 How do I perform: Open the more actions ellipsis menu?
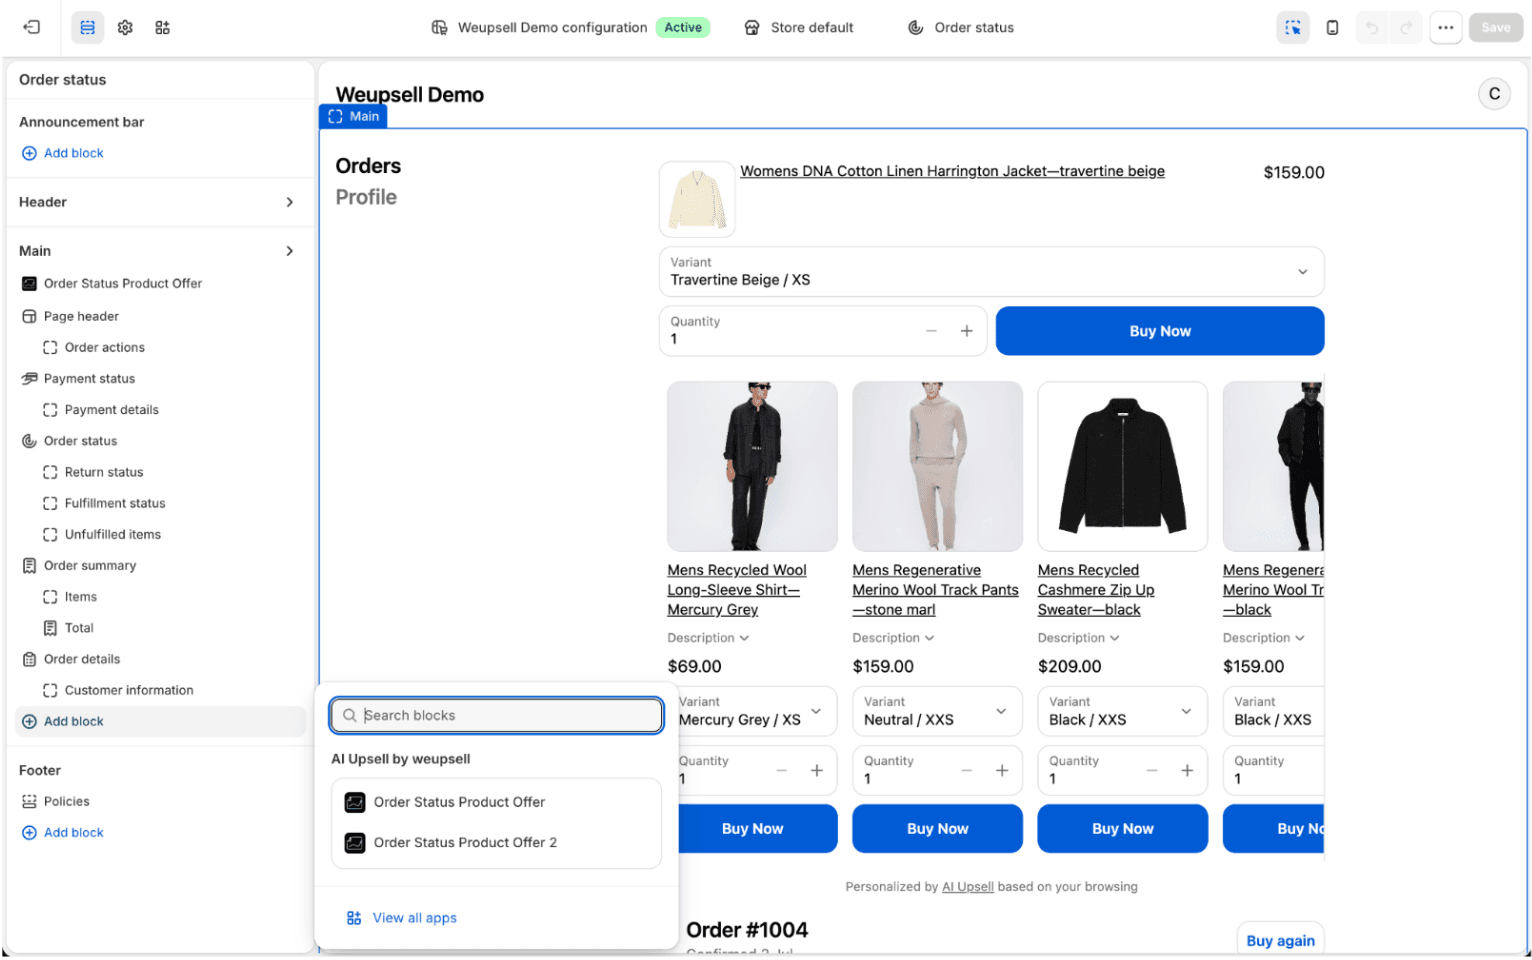click(x=1446, y=28)
